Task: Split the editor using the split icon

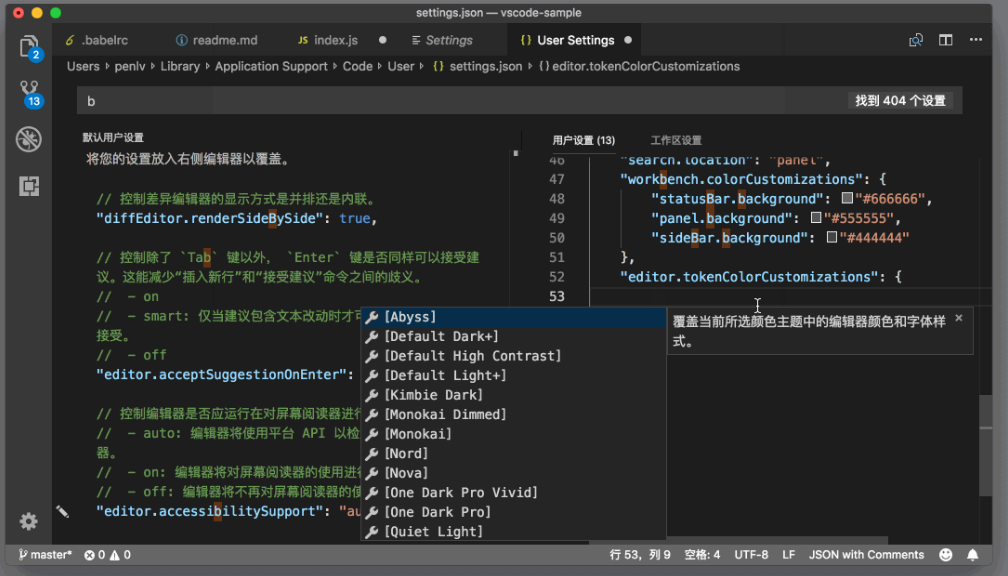Action: coord(915,38)
